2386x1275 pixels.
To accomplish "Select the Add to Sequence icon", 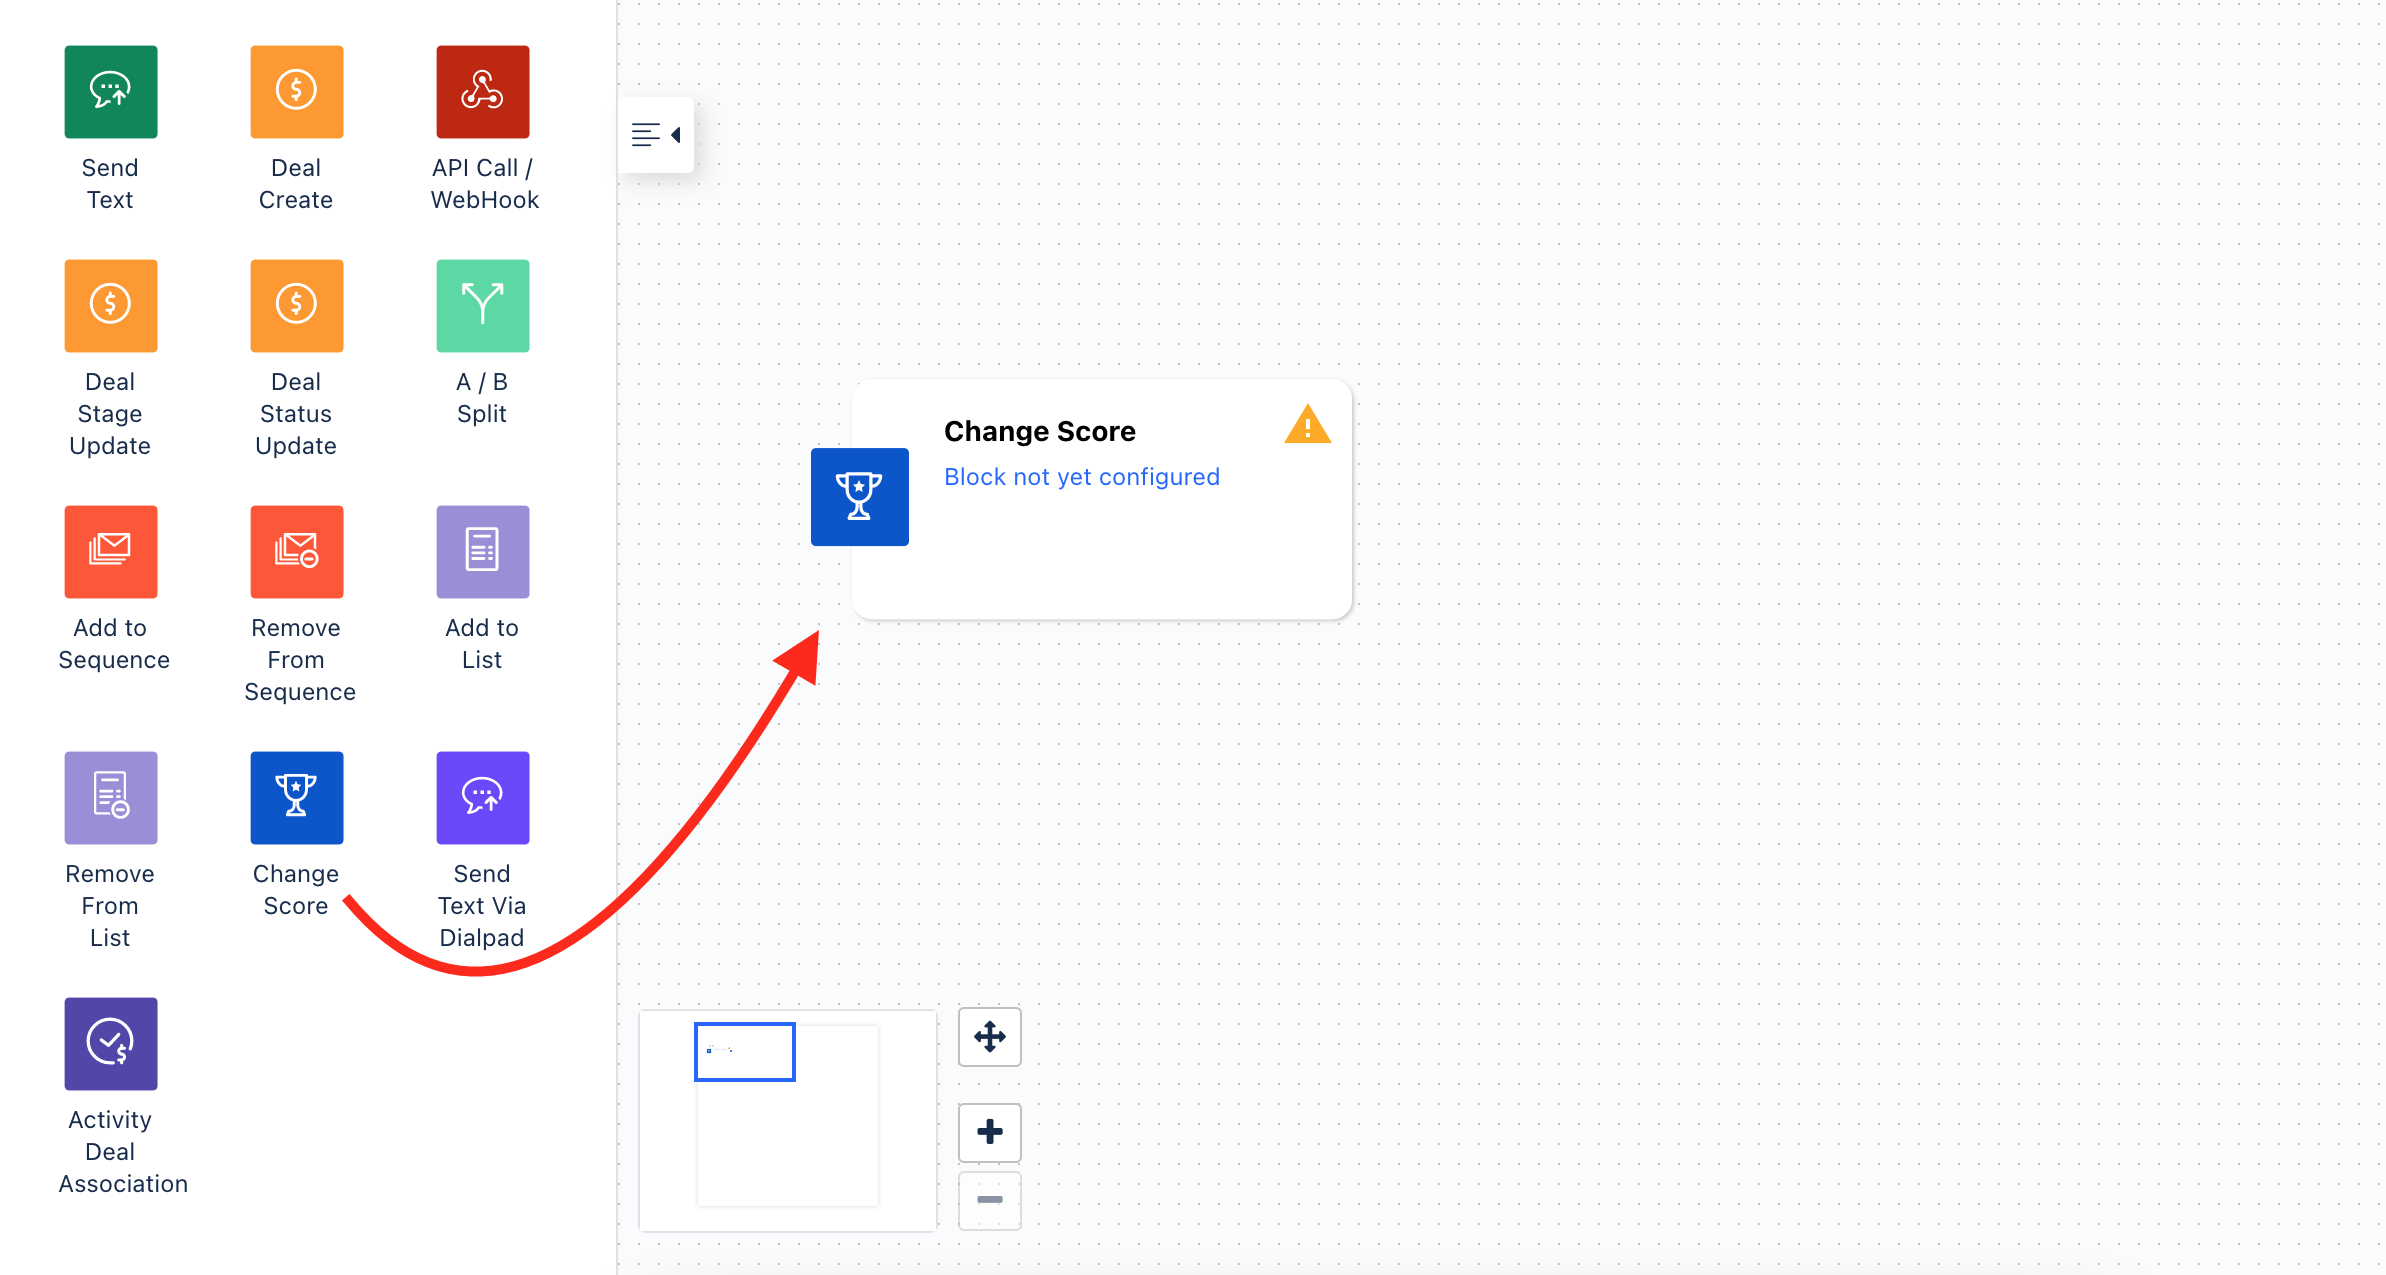I will (x=111, y=552).
